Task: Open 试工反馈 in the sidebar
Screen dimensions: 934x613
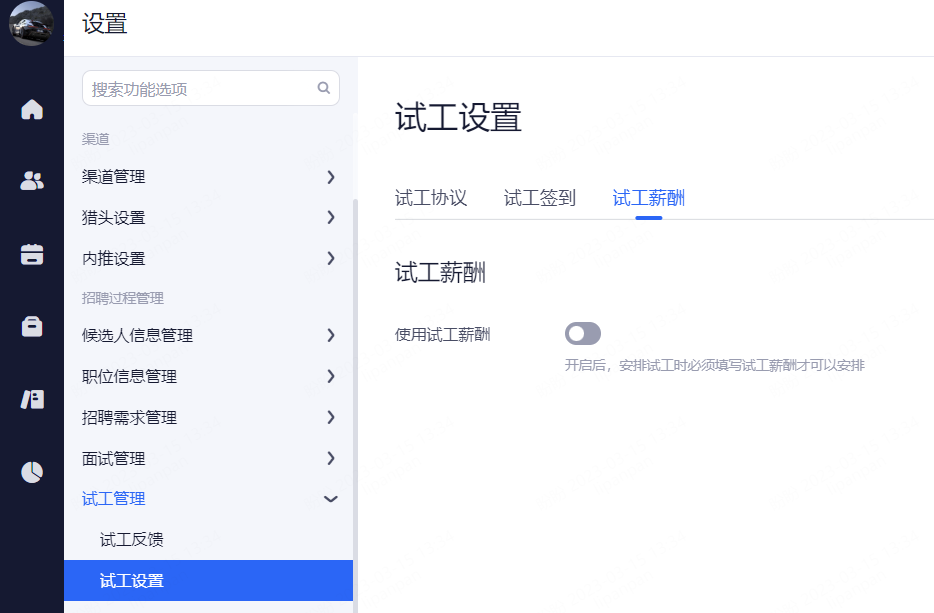Action: tap(132, 540)
